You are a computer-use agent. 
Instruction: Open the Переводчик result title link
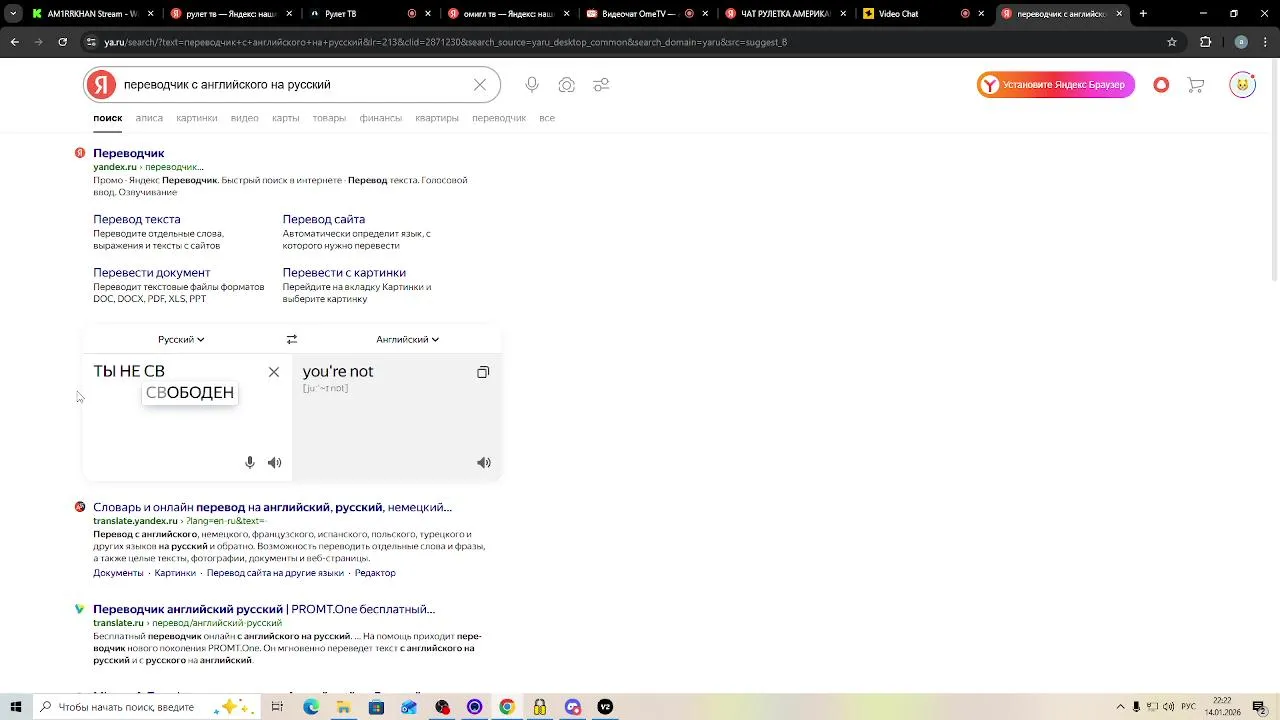(x=129, y=153)
